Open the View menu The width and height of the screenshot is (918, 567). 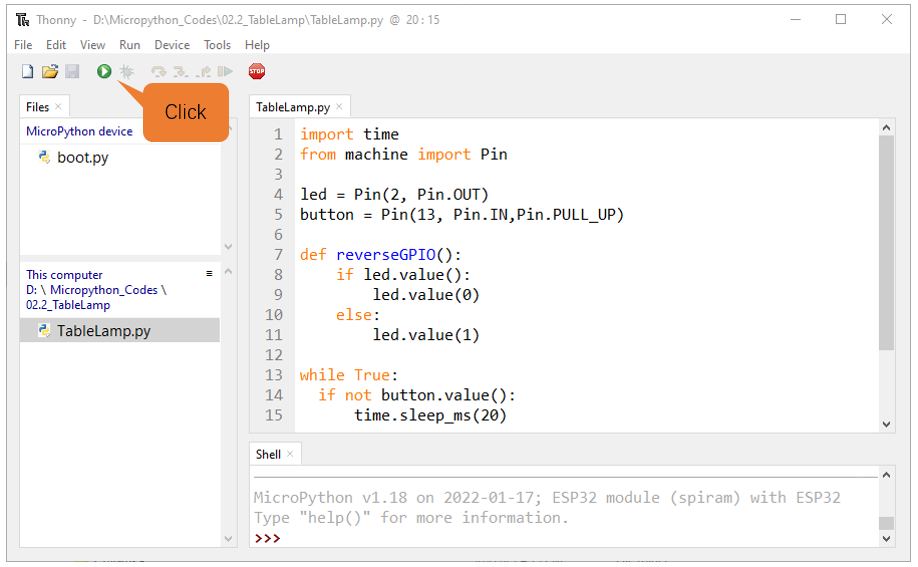click(x=93, y=45)
